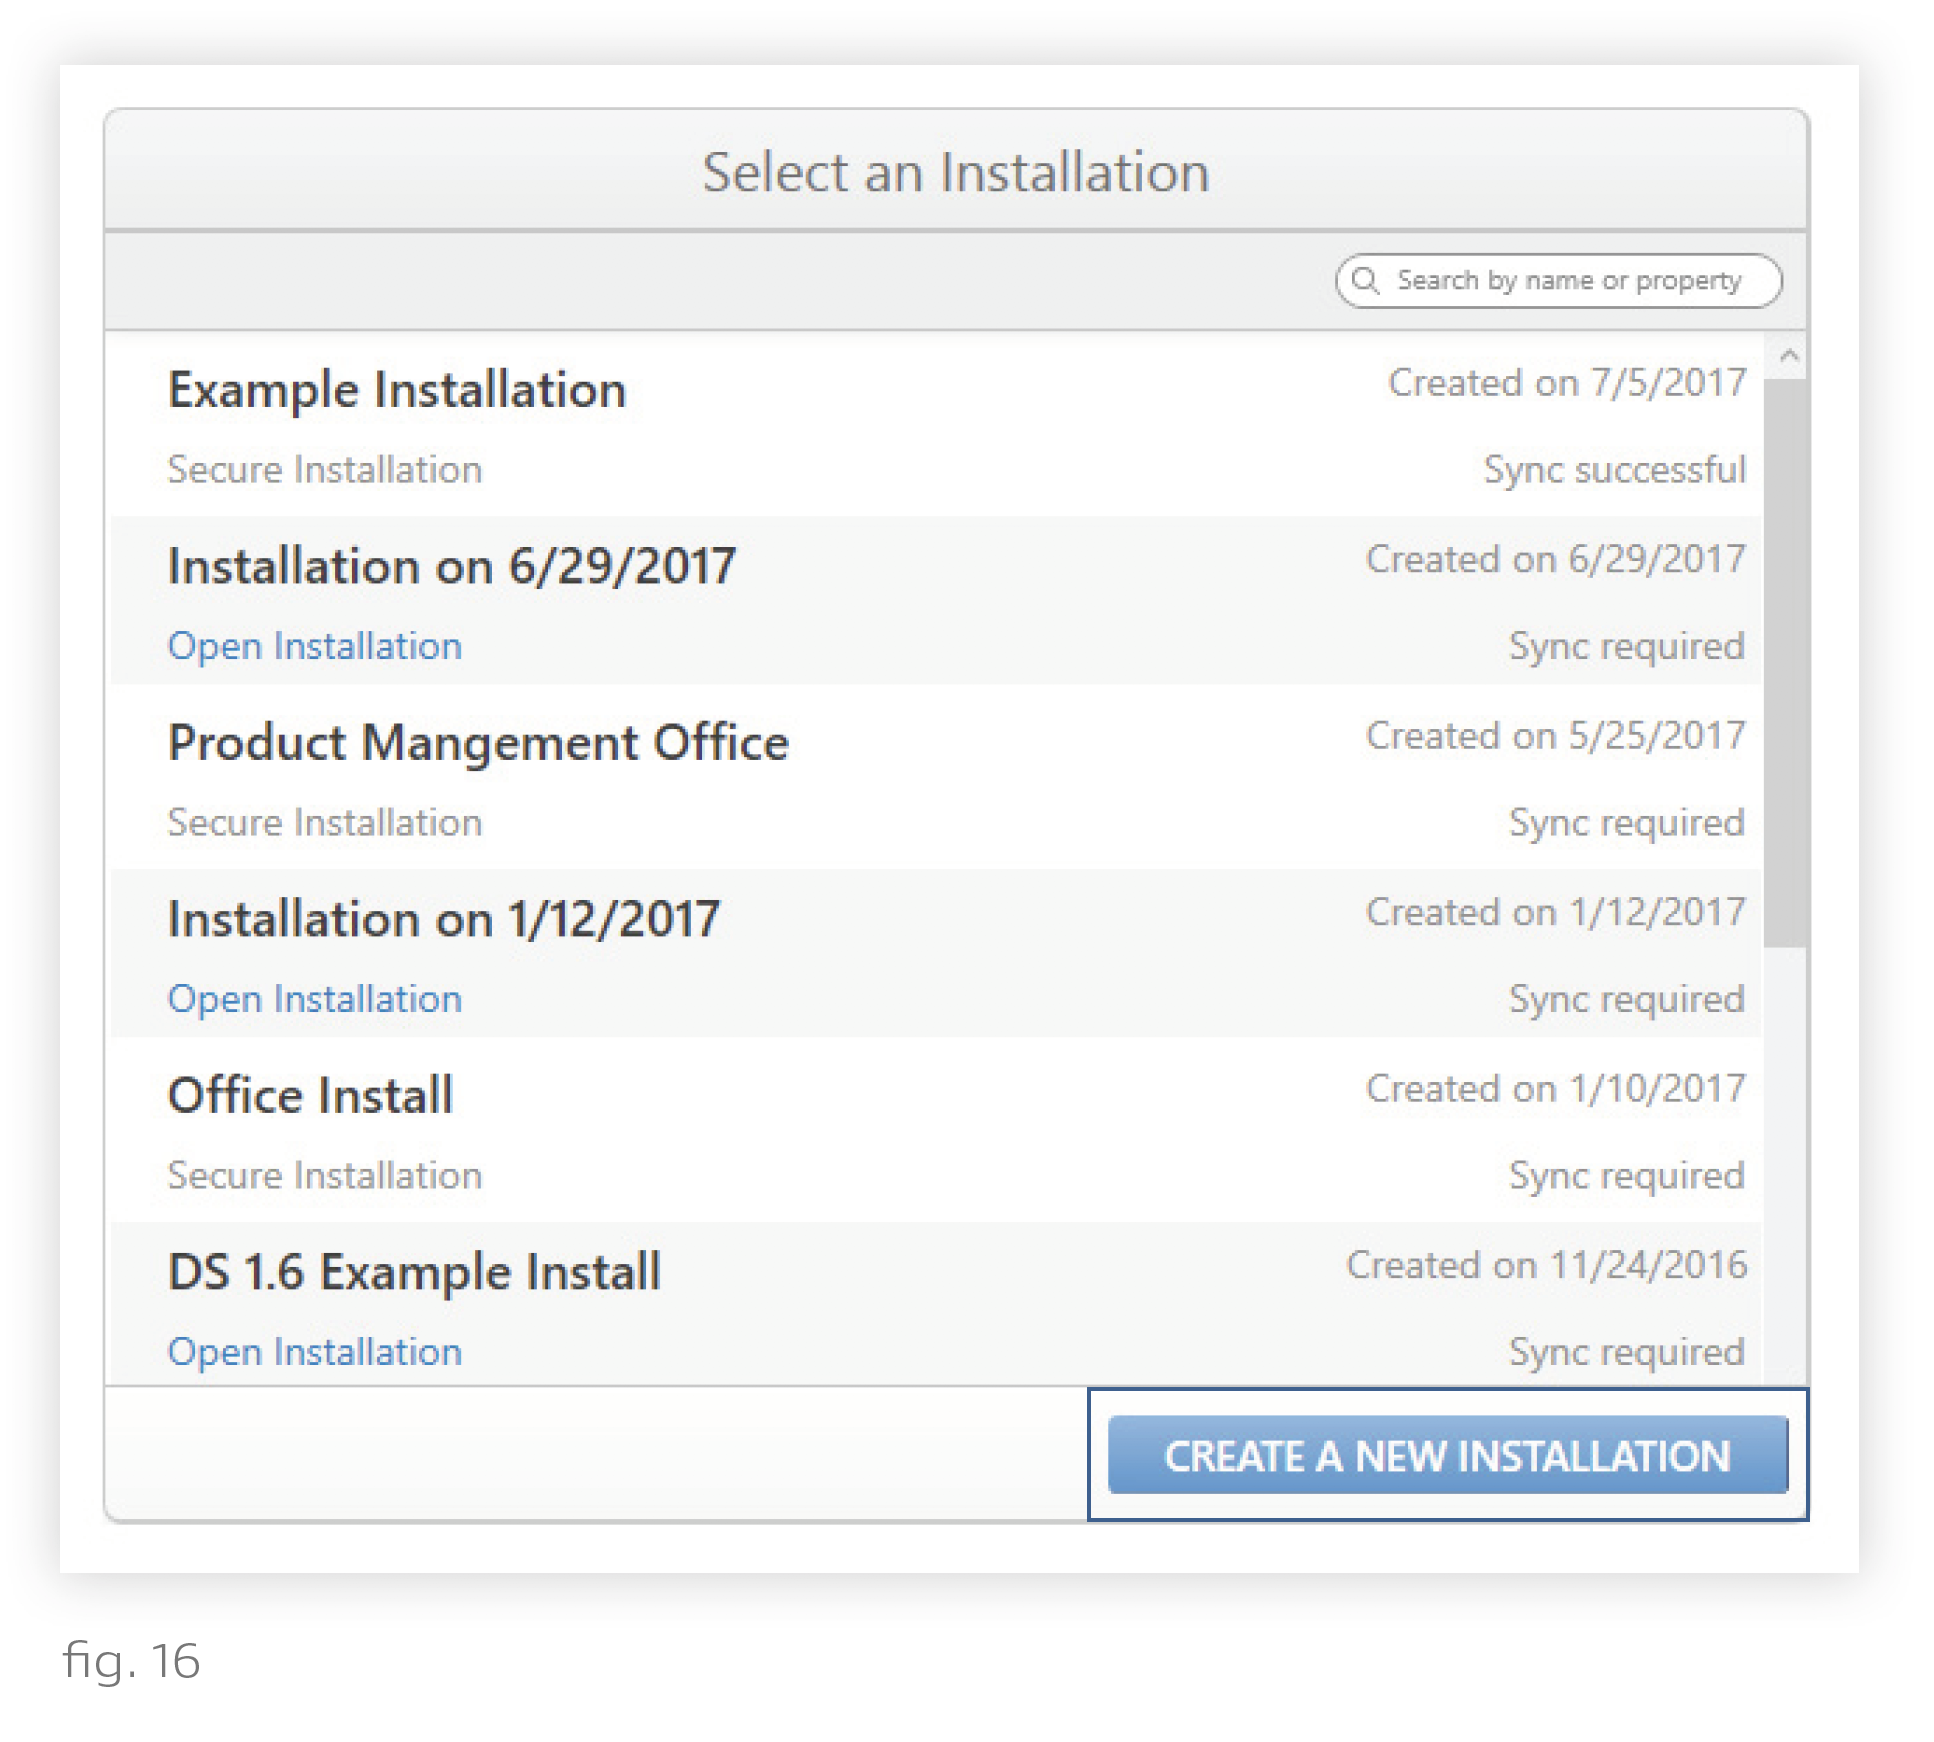
Task: Focus the Search by name or property field
Action: click(1558, 280)
